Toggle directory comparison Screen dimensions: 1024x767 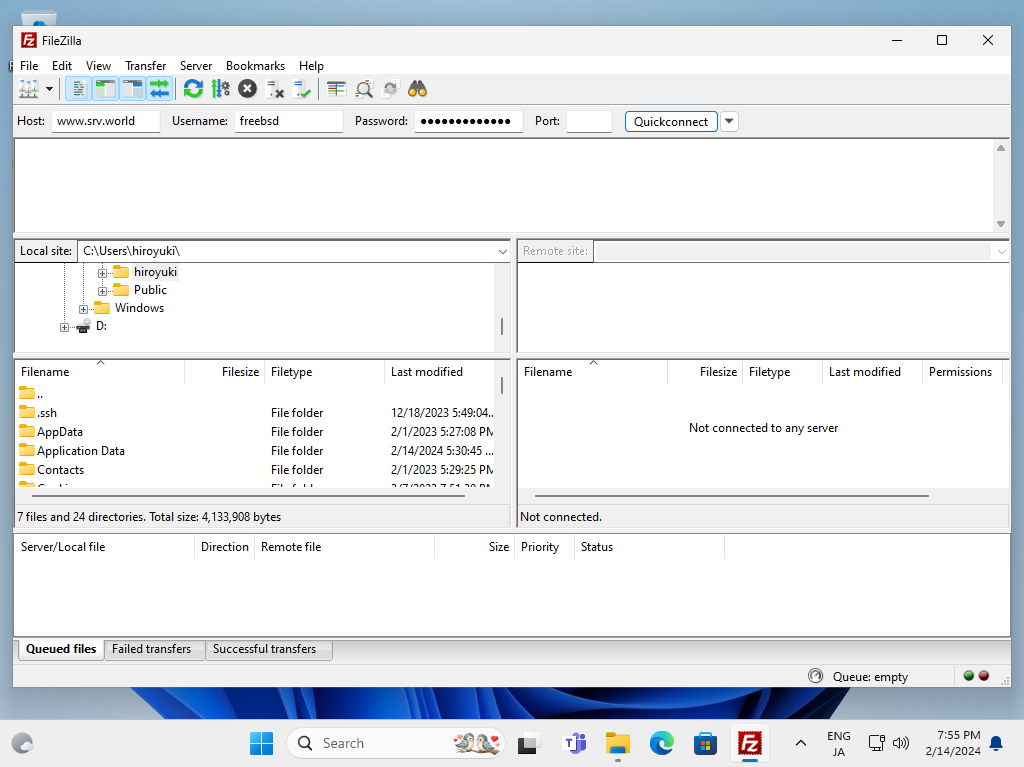click(x=364, y=89)
